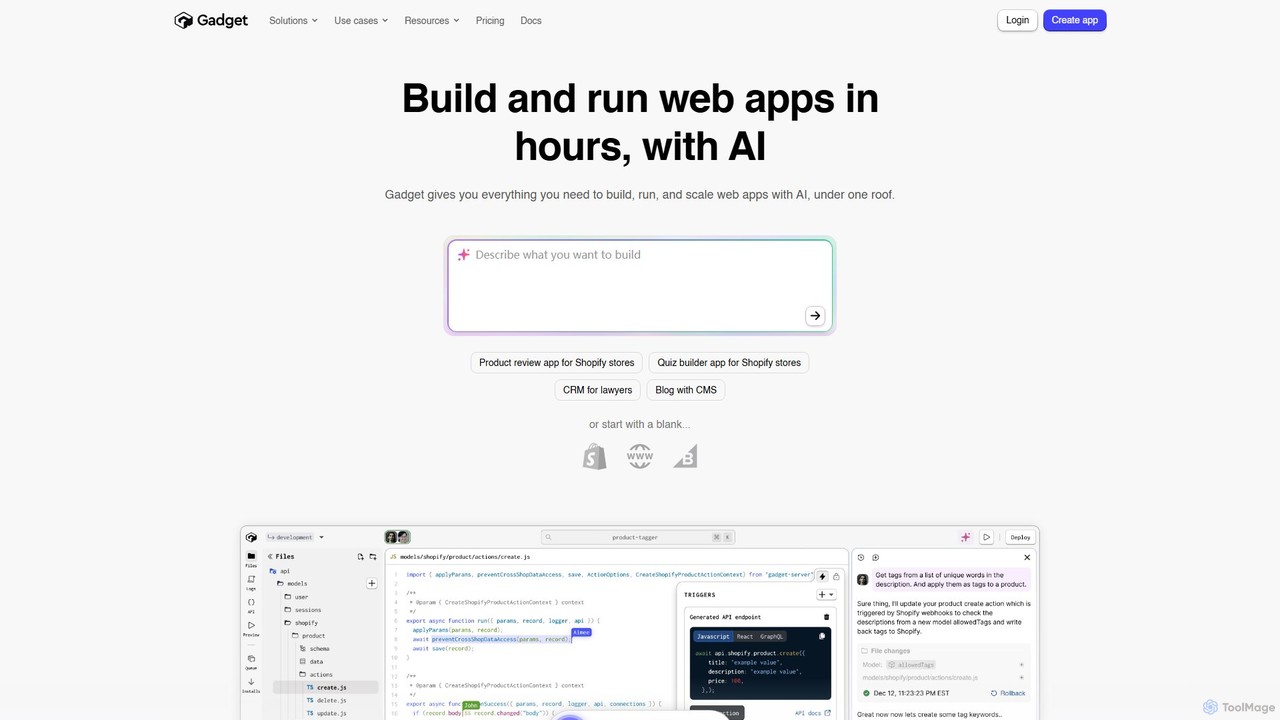Click the Create app button

pyautogui.click(x=1075, y=20)
